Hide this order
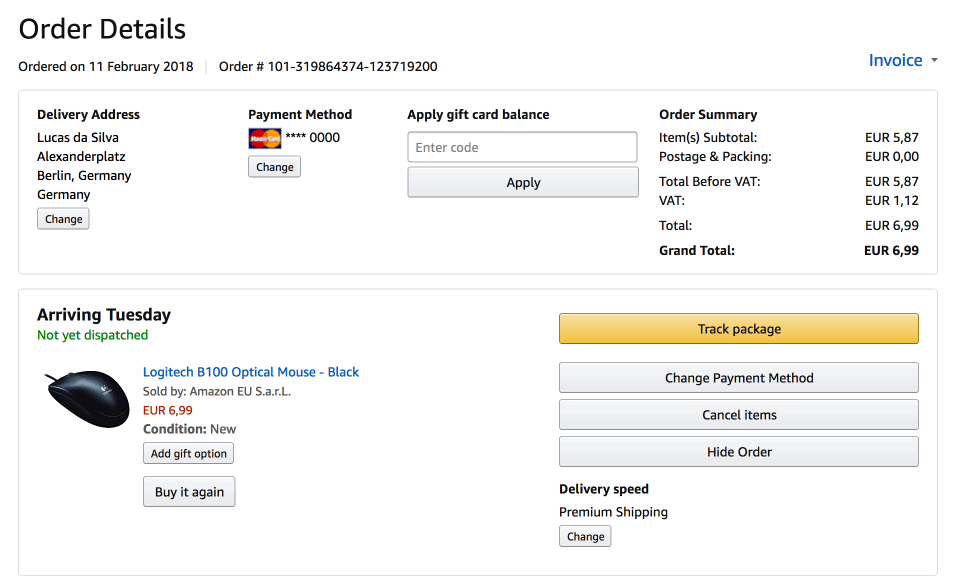959x588 pixels. coord(739,452)
